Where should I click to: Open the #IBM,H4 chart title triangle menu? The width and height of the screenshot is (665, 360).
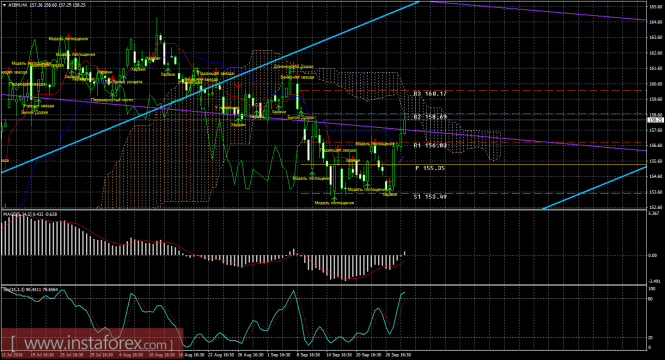tap(4, 6)
